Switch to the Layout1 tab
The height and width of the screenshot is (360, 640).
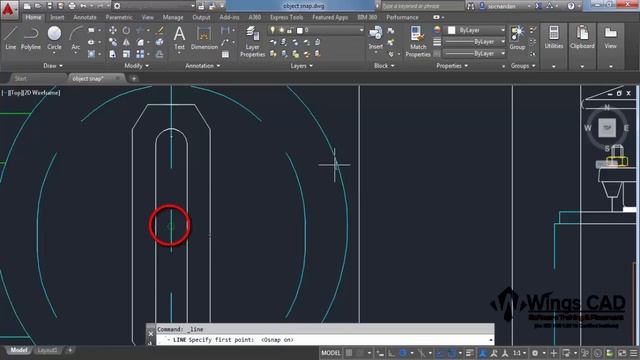(x=47, y=350)
